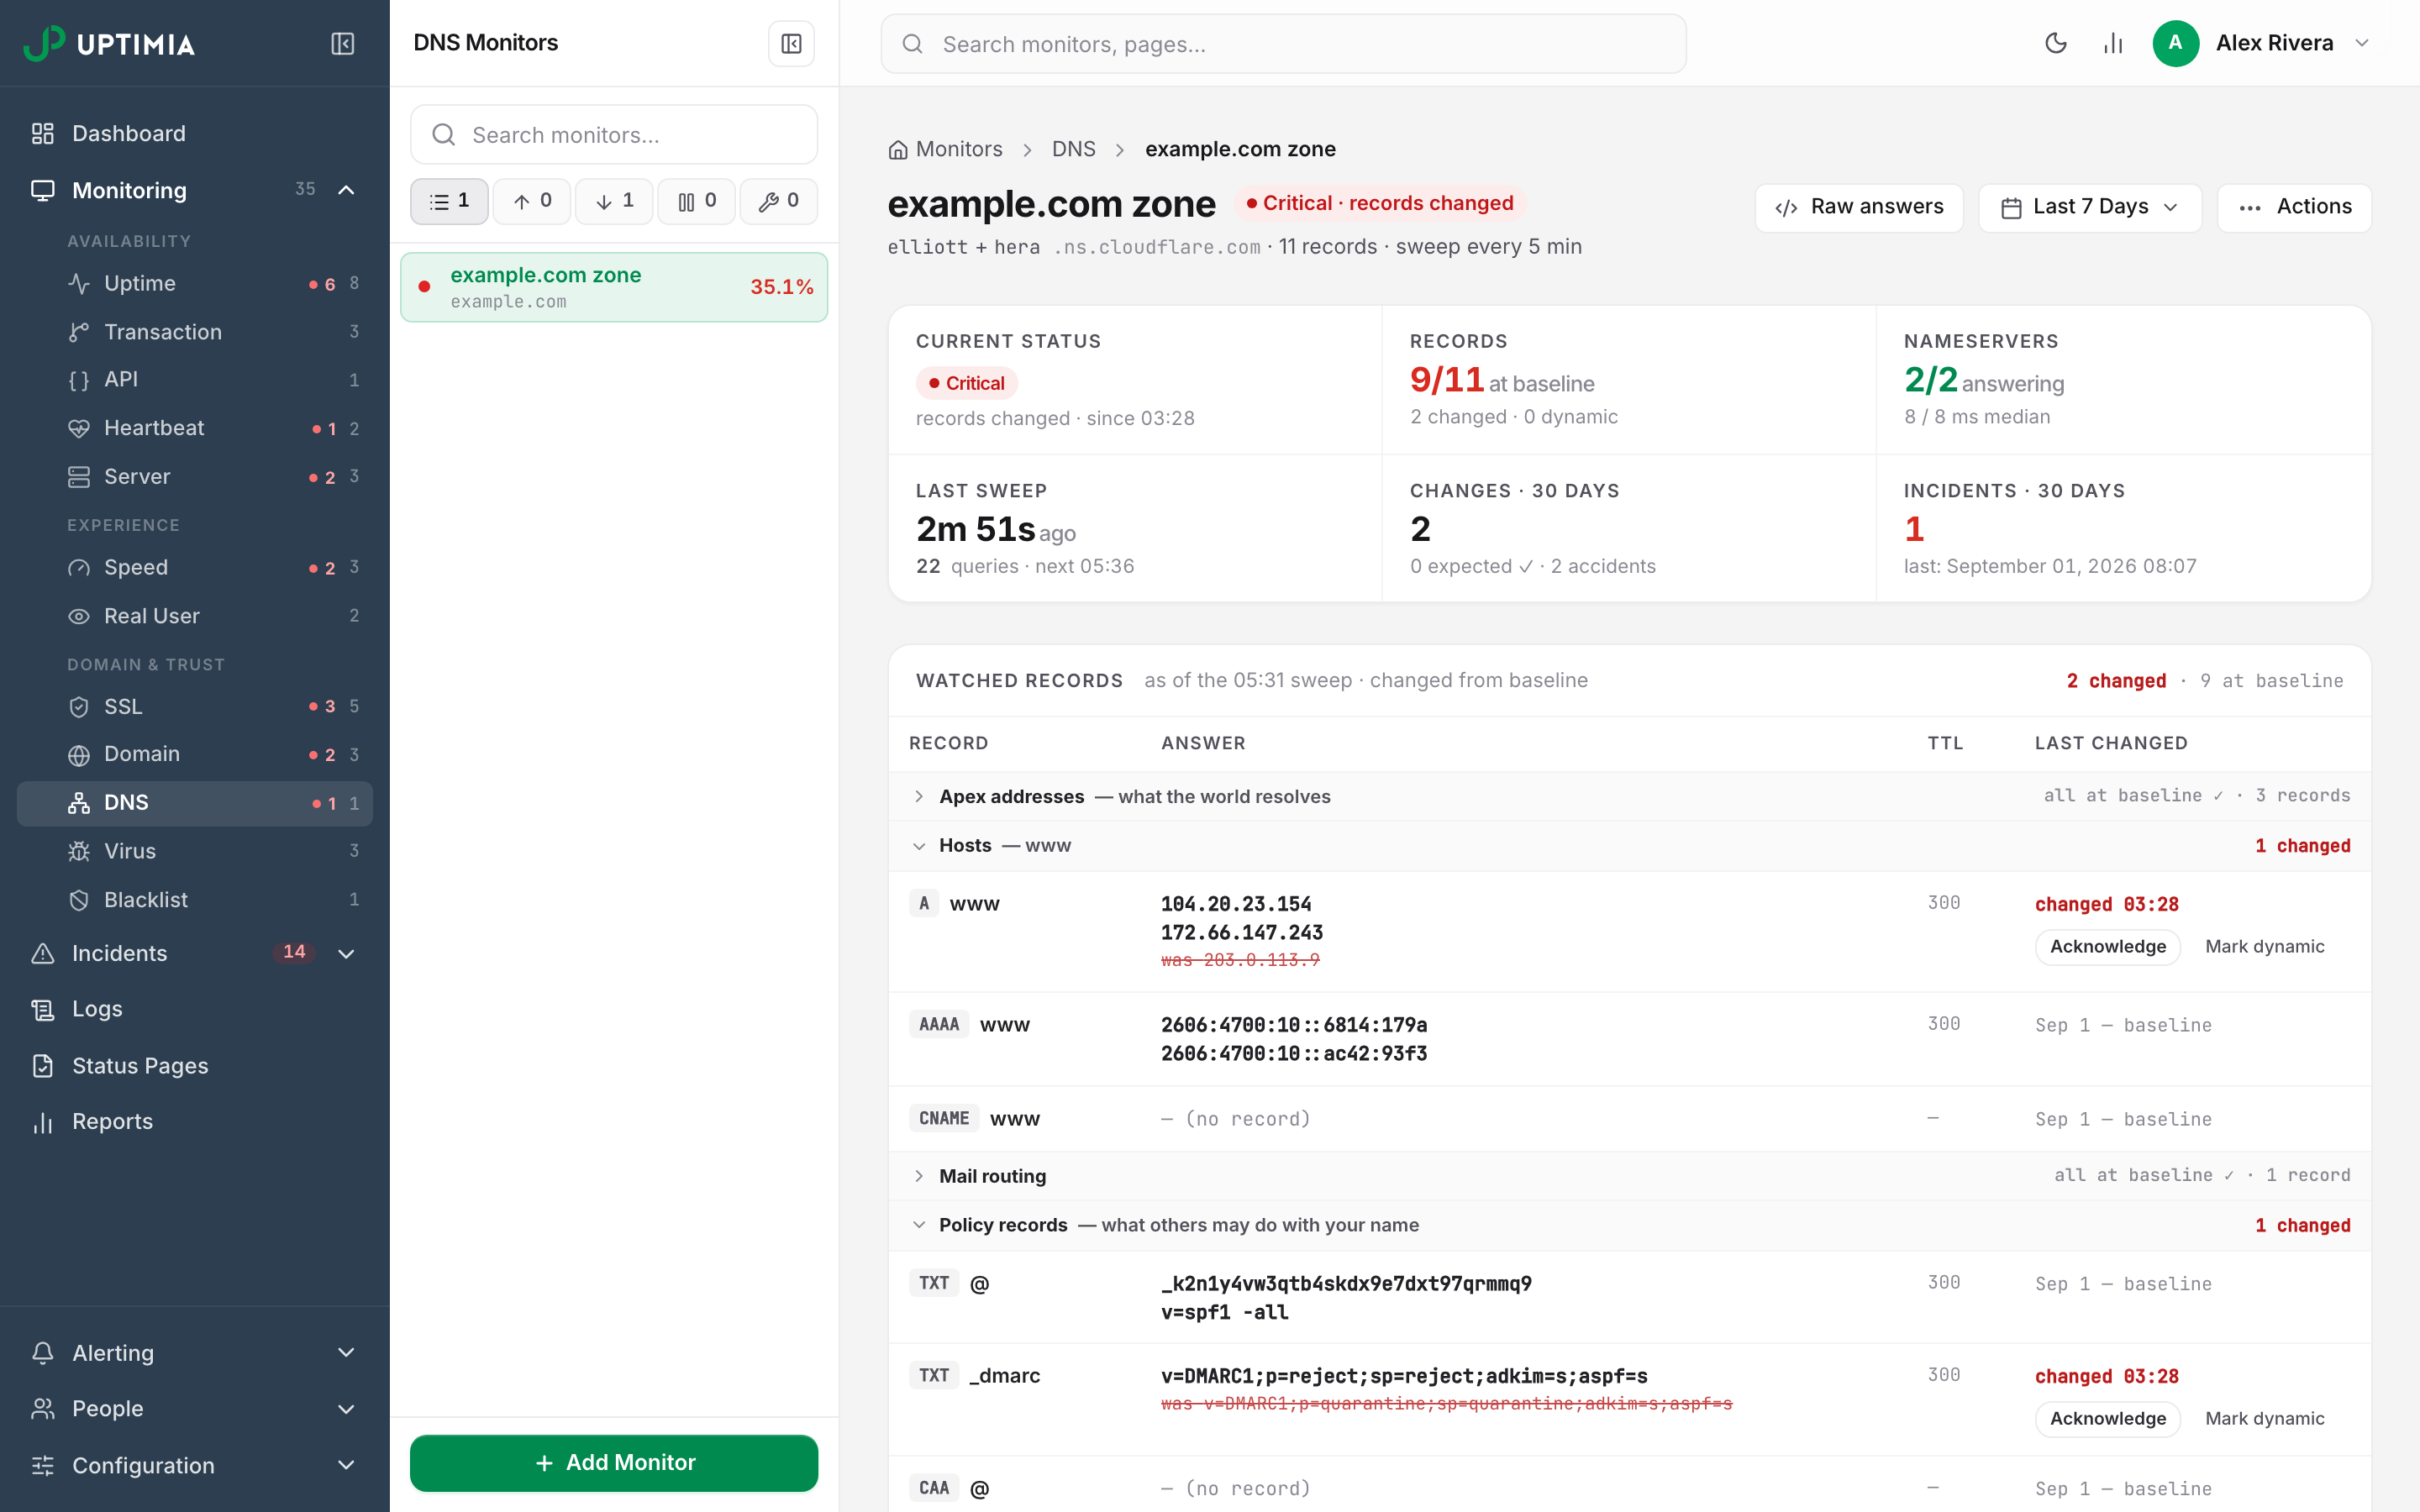This screenshot has height=1512, width=2420.
Task: Open Virus monitors
Action: [195, 850]
